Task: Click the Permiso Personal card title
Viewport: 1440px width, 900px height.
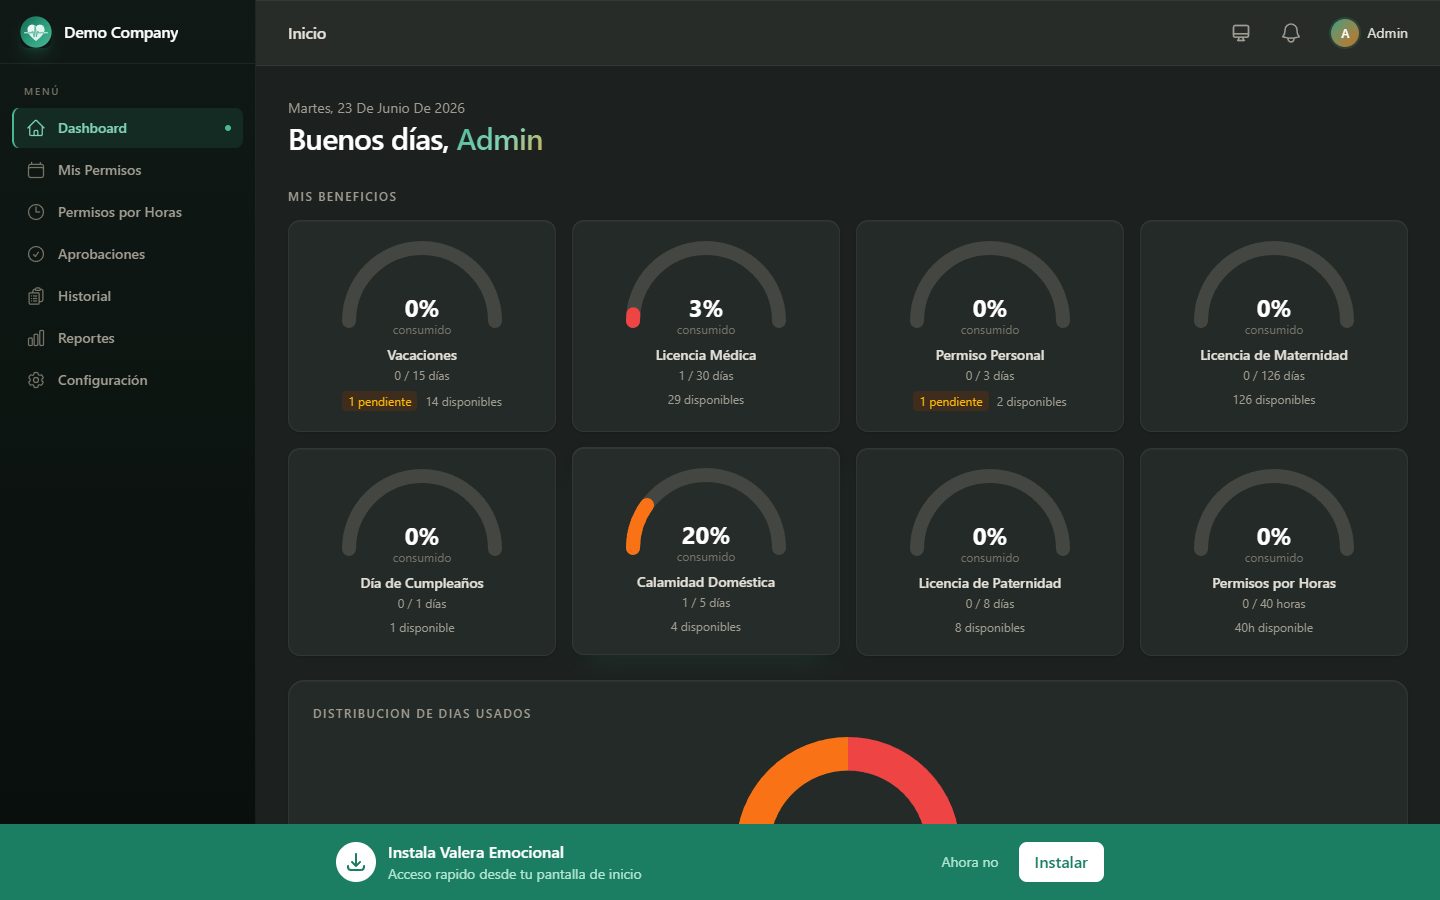Action: (990, 355)
